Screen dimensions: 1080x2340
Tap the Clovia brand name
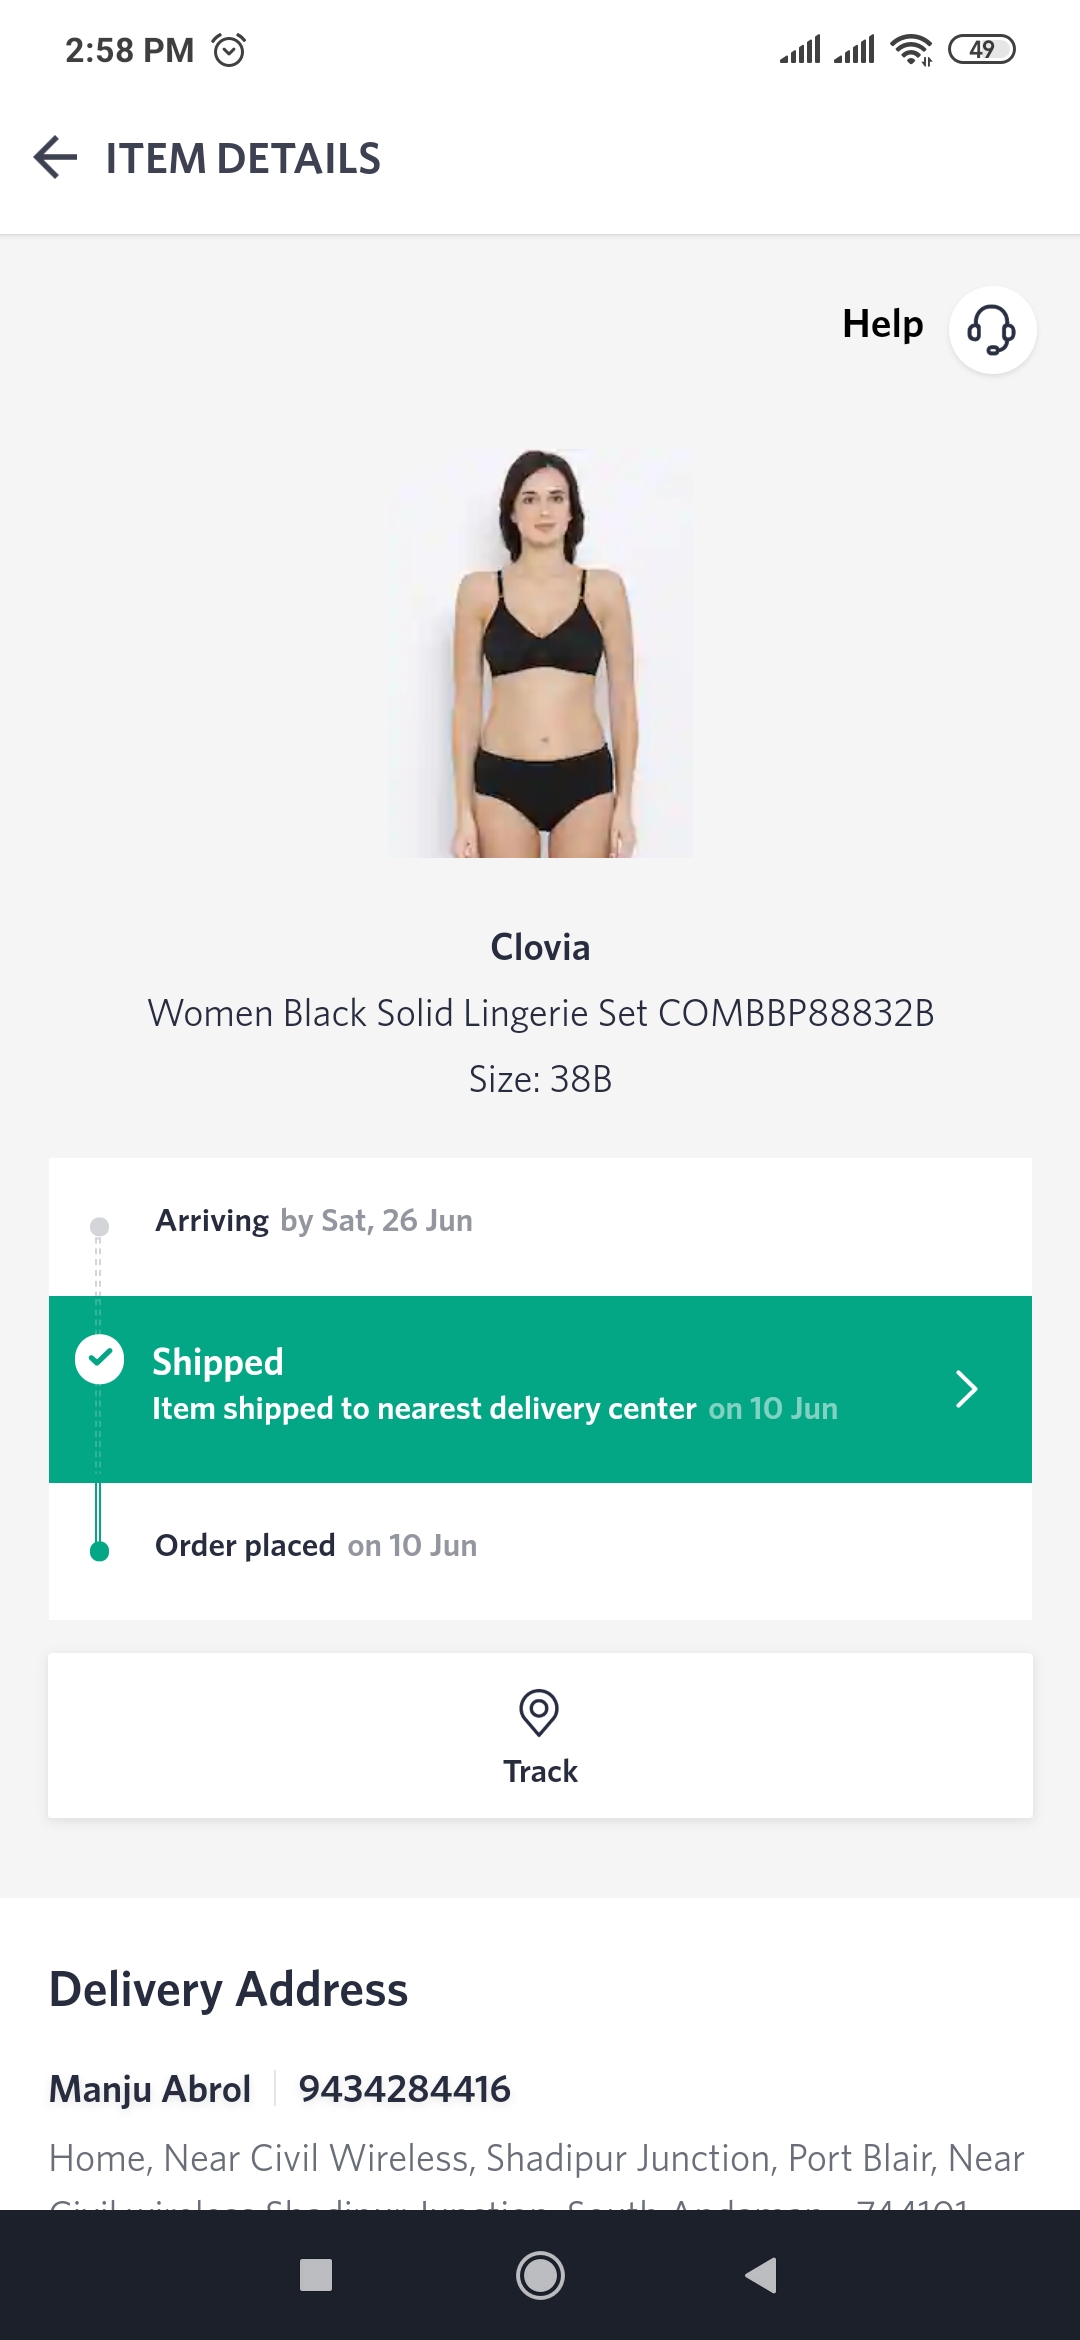[540, 947]
